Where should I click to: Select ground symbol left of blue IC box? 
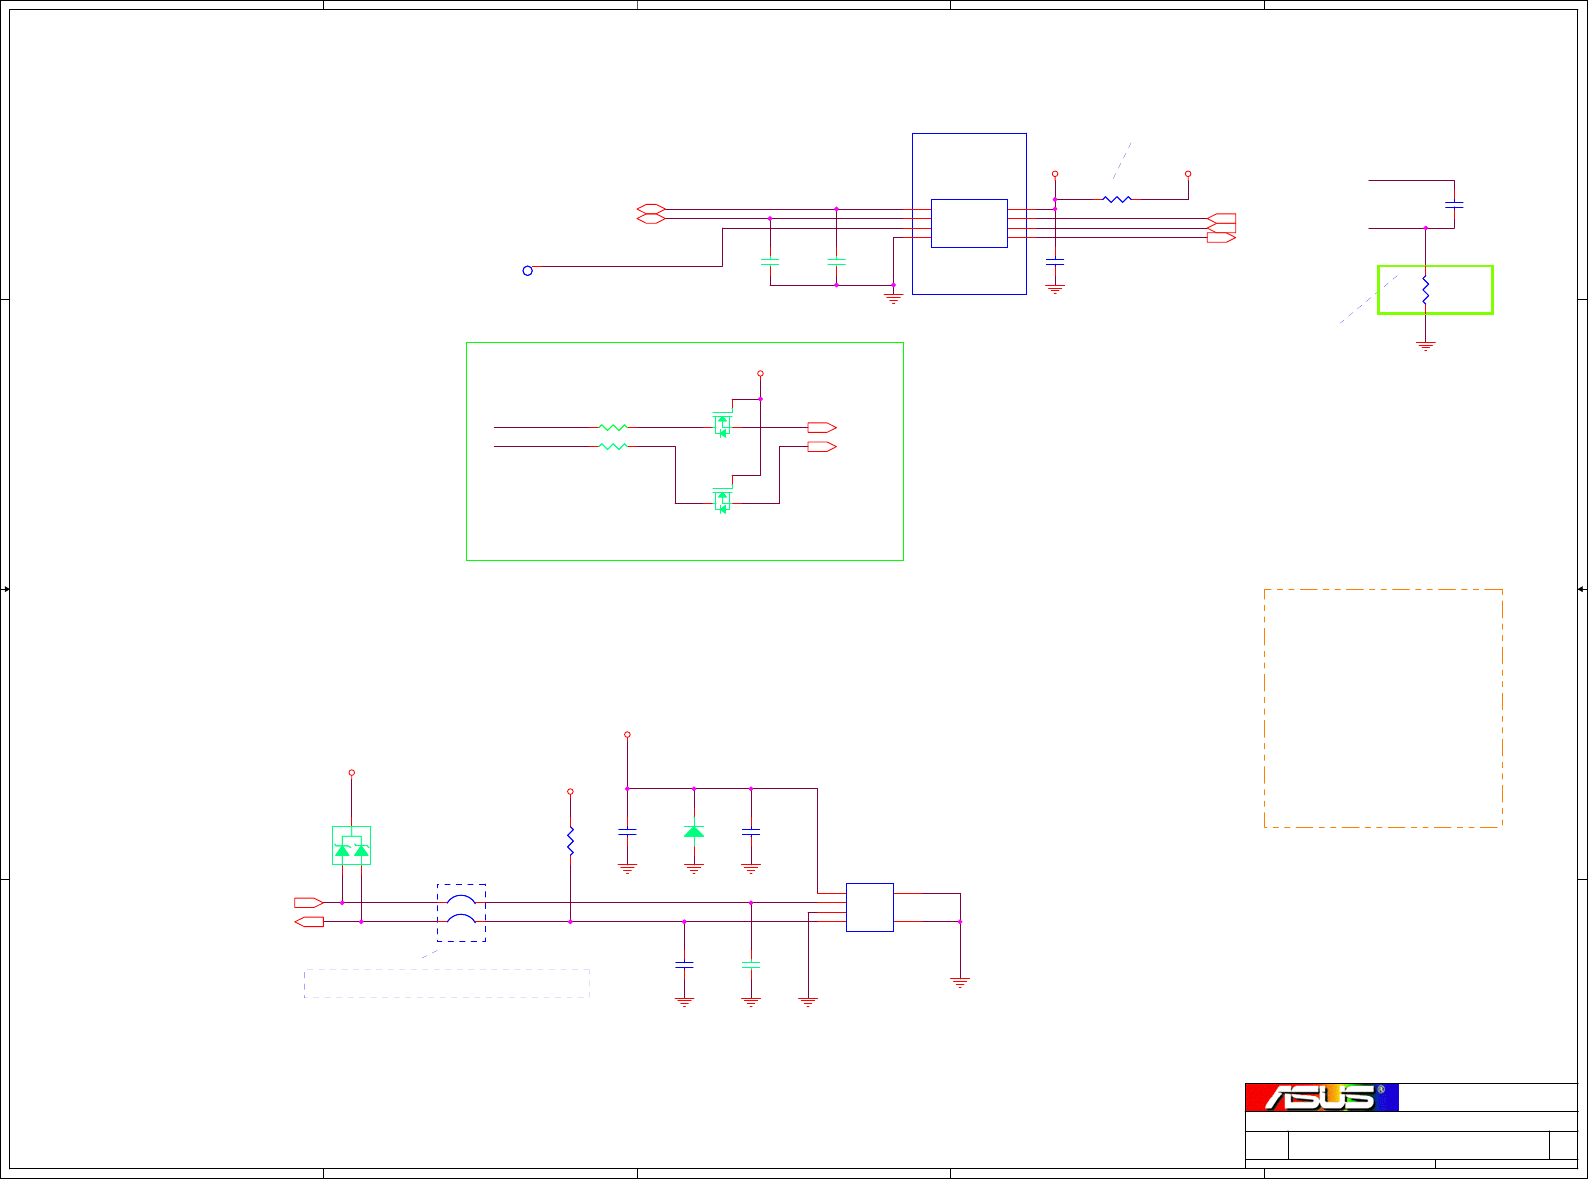coord(893,297)
